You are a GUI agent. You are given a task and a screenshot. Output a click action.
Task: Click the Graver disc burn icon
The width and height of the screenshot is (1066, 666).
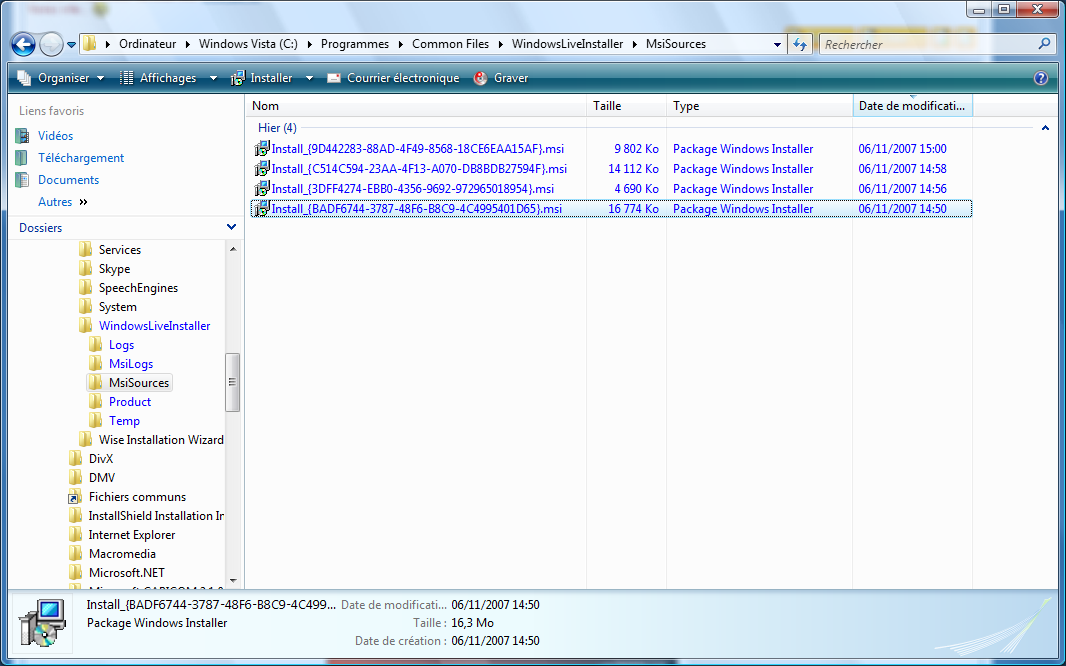click(481, 78)
